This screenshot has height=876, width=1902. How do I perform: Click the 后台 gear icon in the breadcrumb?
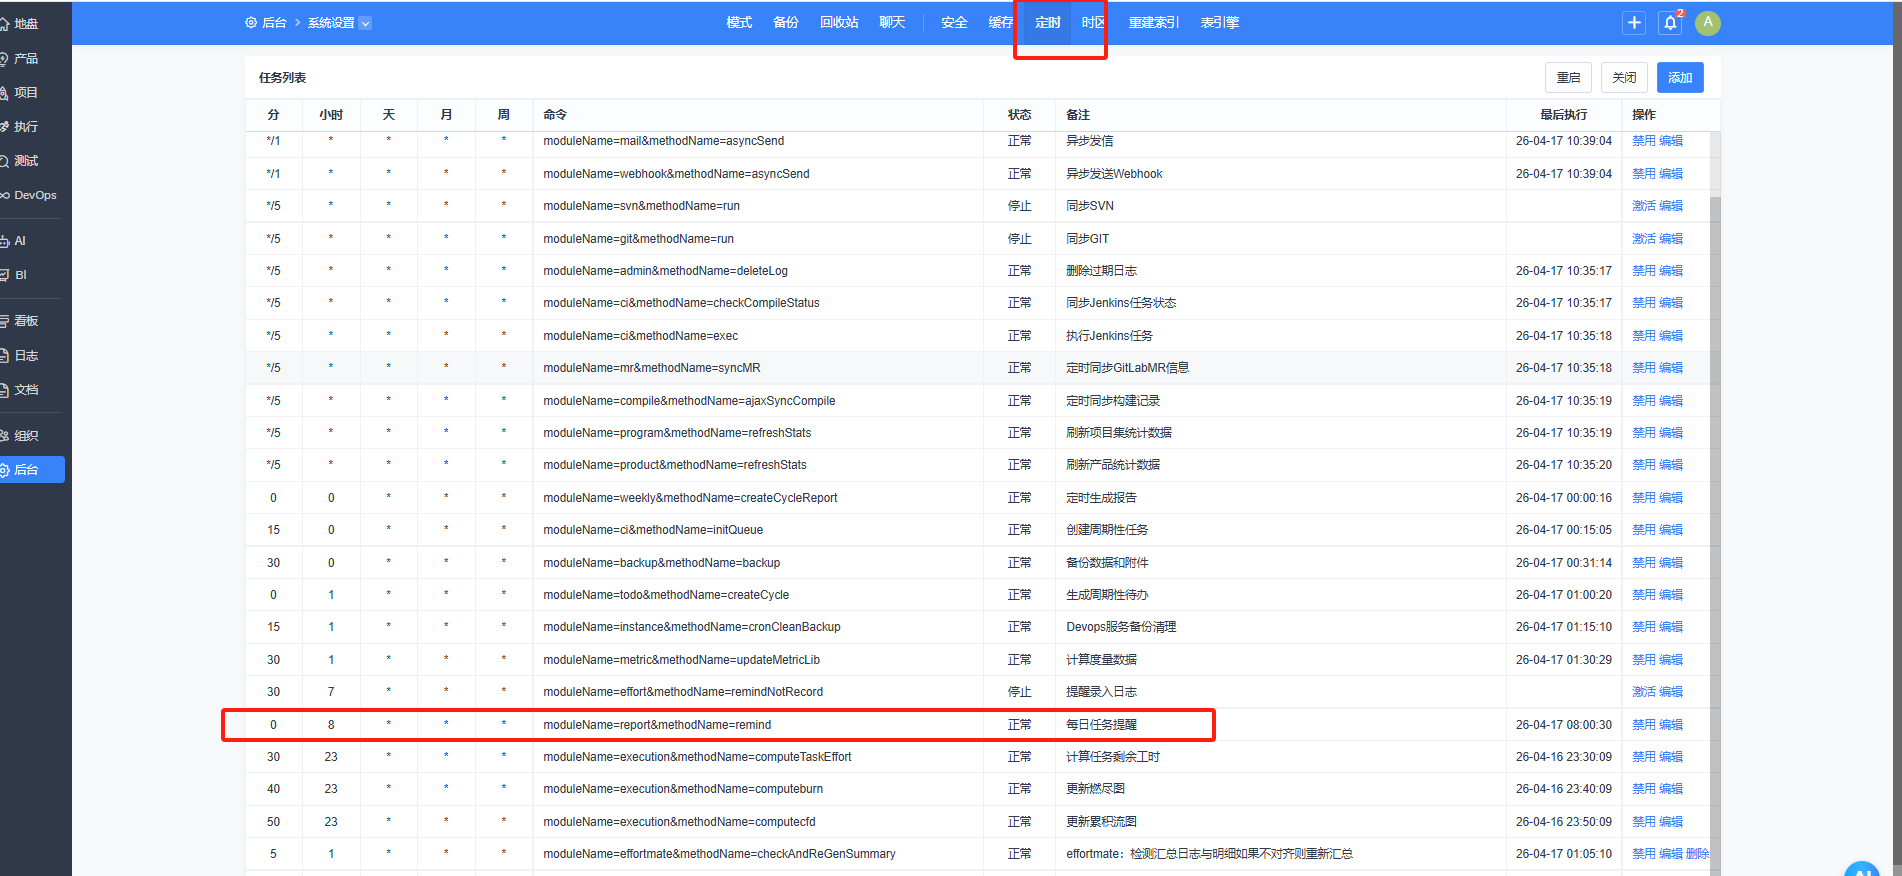coord(251,23)
